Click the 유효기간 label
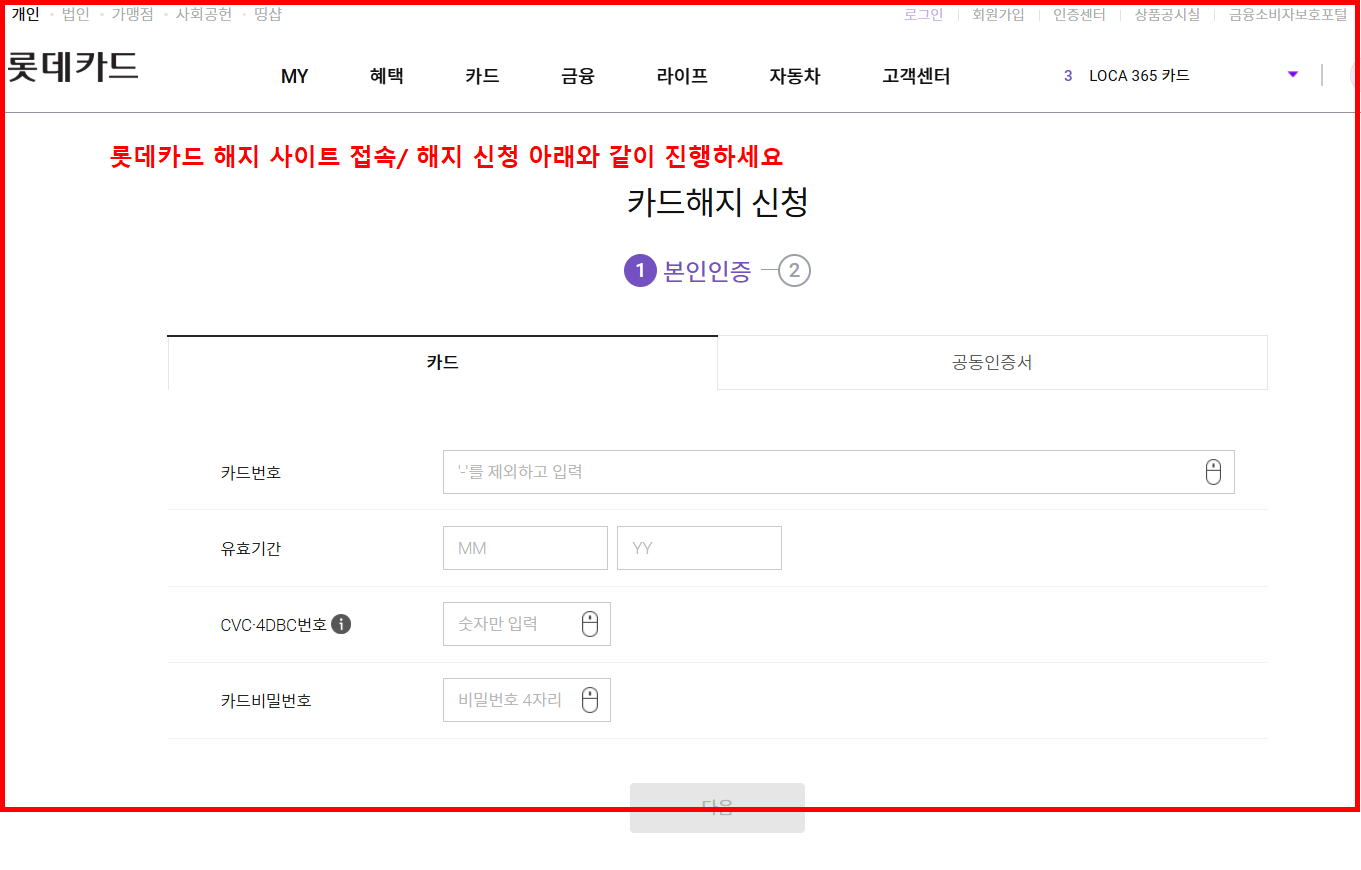 [251, 548]
